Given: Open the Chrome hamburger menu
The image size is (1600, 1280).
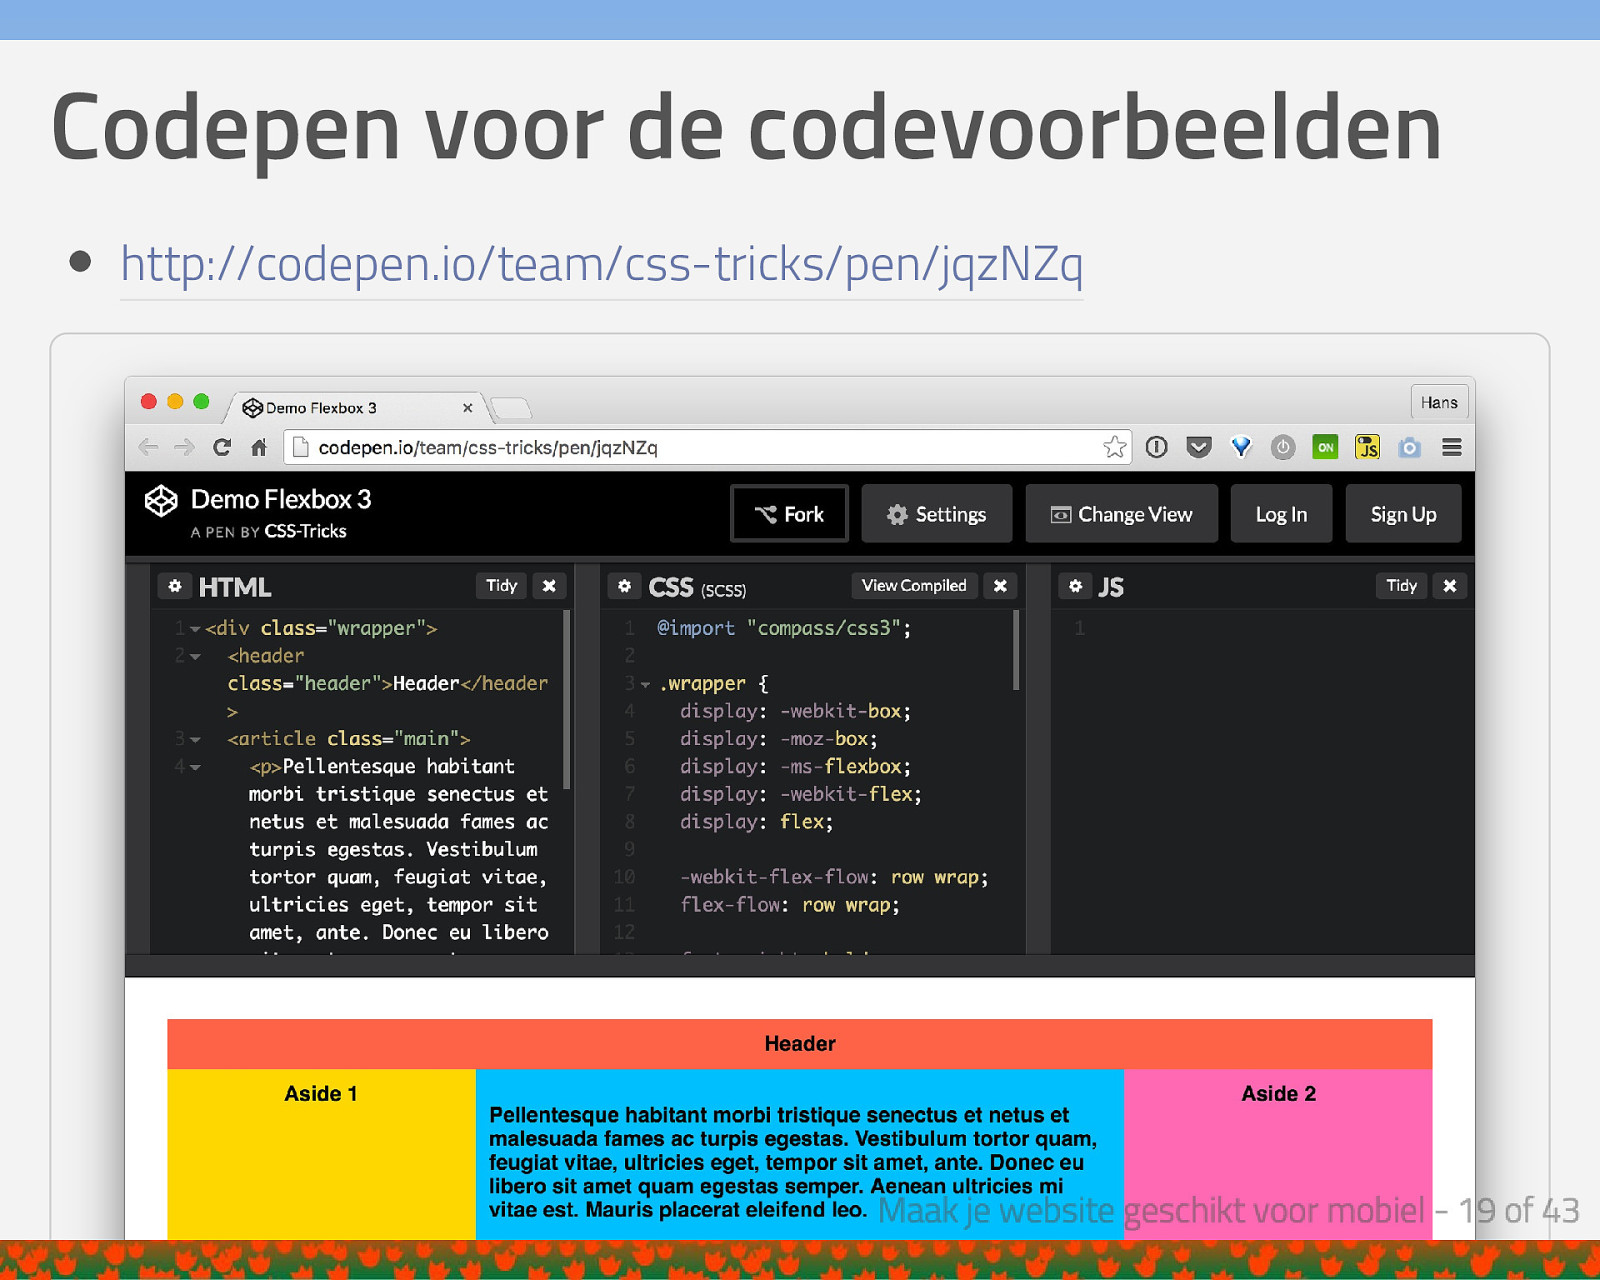Looking at the screenshot, I should coord(1452,447).
